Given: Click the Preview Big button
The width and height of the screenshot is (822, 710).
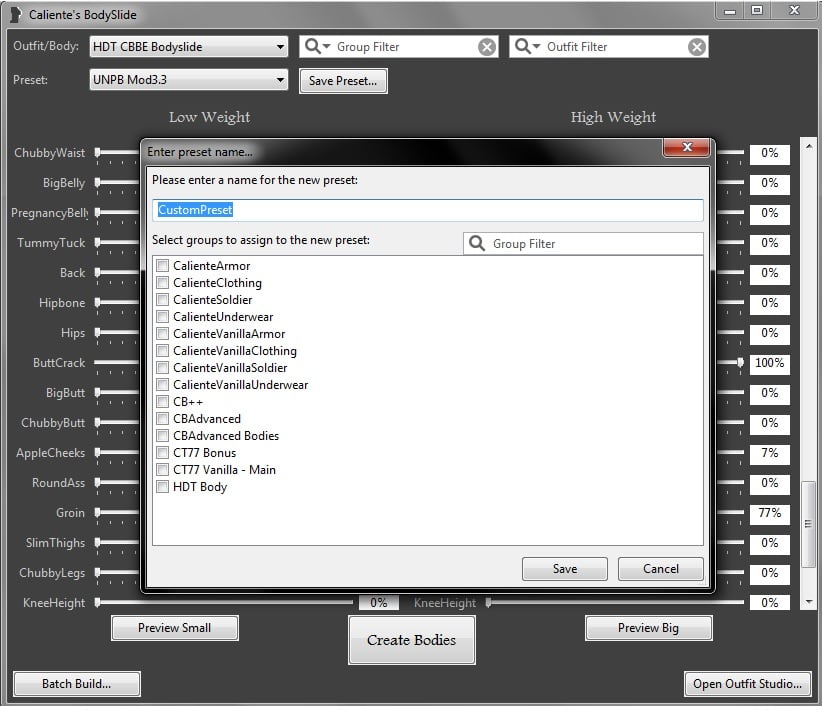Looking at the screenshot, I should 648,628.
